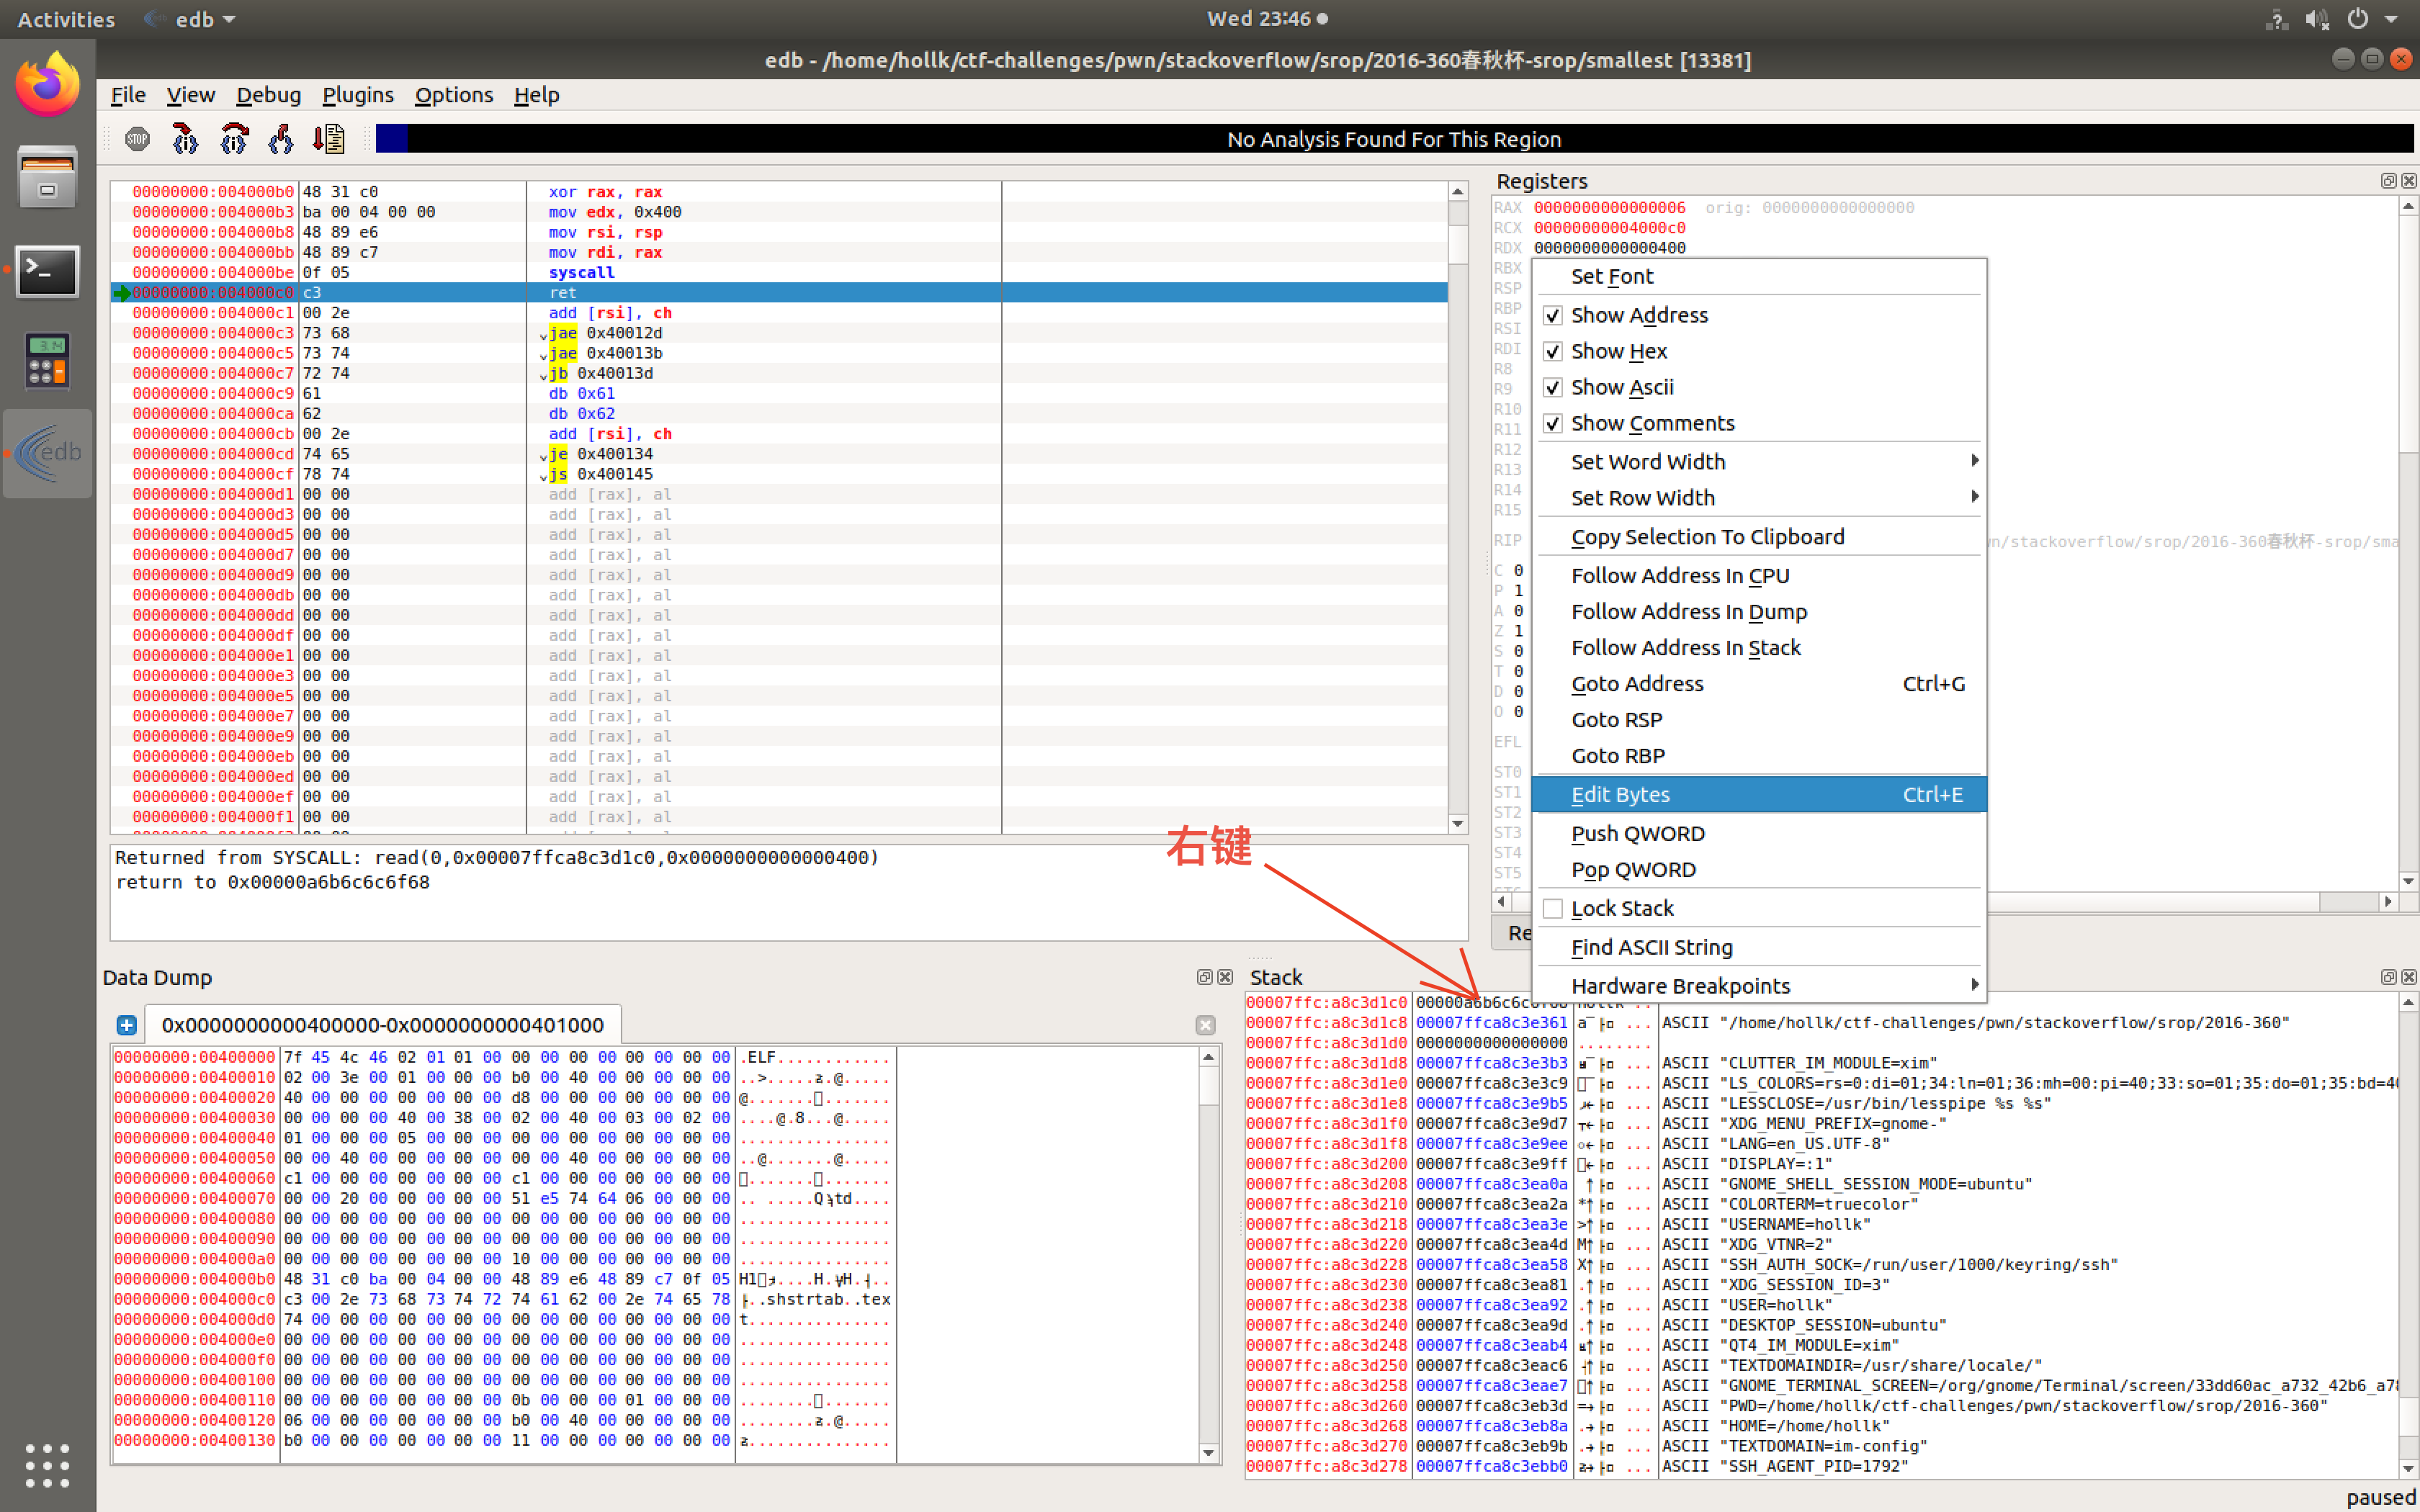This screenshot has width=2420, height=1512.
Task: Click the Step Into toolbar icon
Action: (x=185, y=139)
